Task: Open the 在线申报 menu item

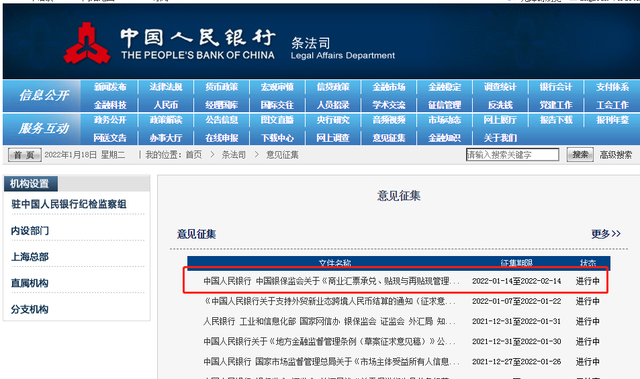Action: coord(222,138)
